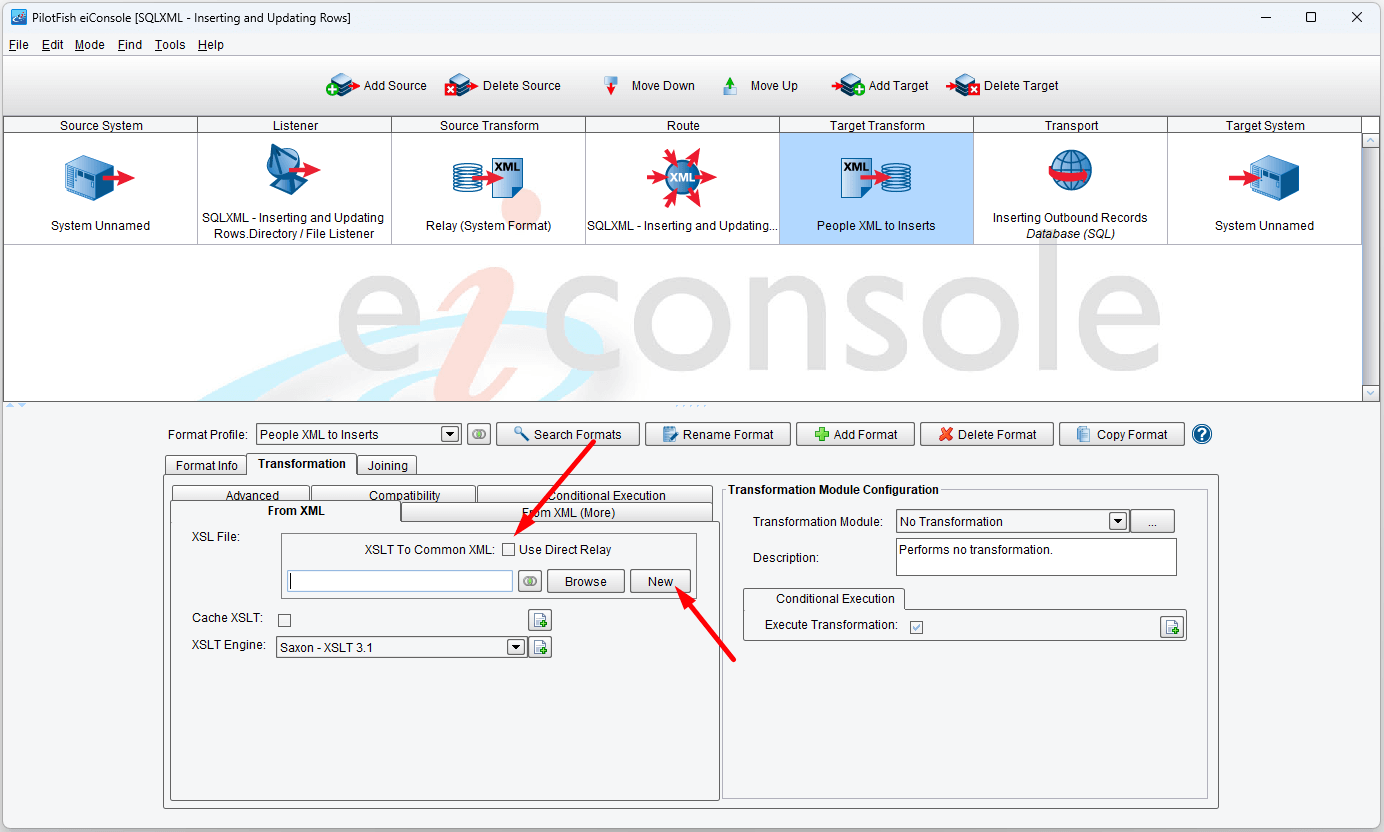Open the Mode menu
Viewport: 1384px width, 832px height.
pyautogui.click(x=89, y=44)
